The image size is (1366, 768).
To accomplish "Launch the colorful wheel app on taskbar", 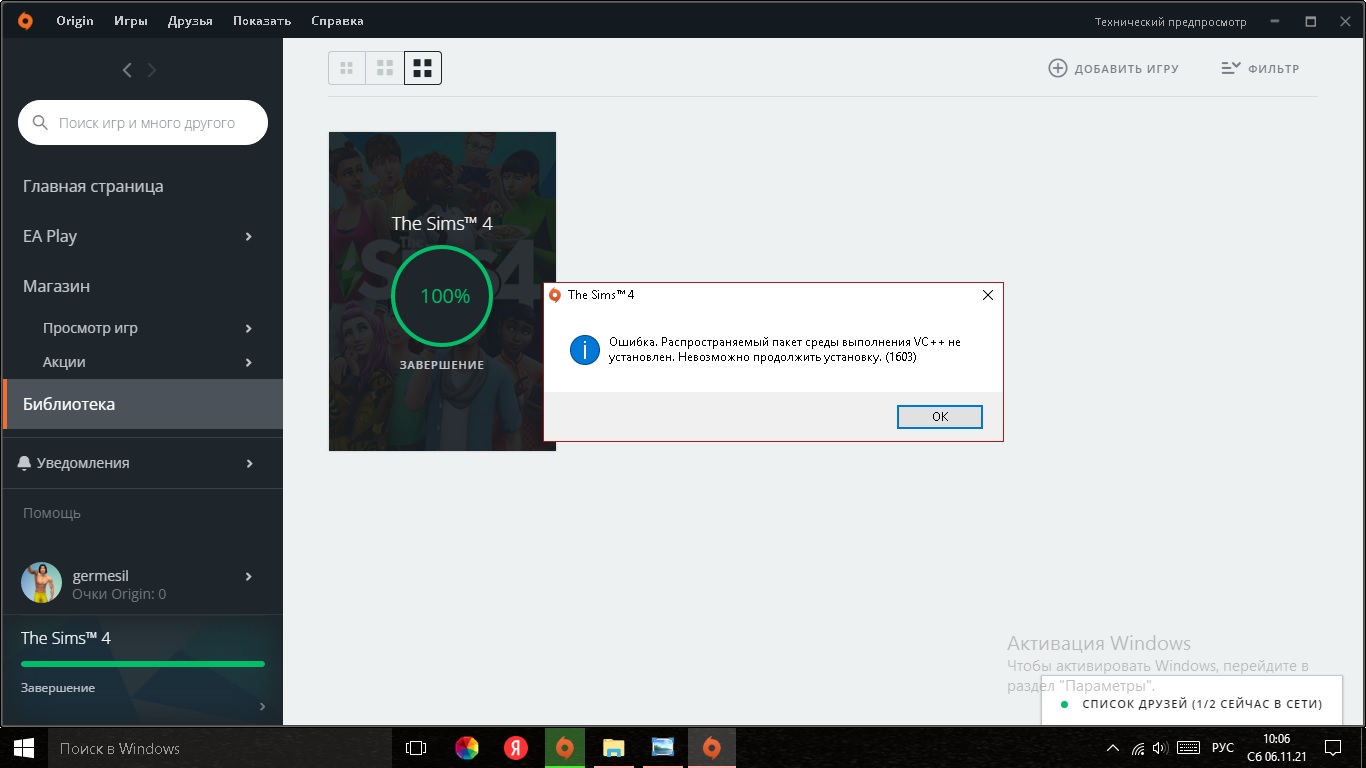I will pyautogui.click(x=467, y=748).
